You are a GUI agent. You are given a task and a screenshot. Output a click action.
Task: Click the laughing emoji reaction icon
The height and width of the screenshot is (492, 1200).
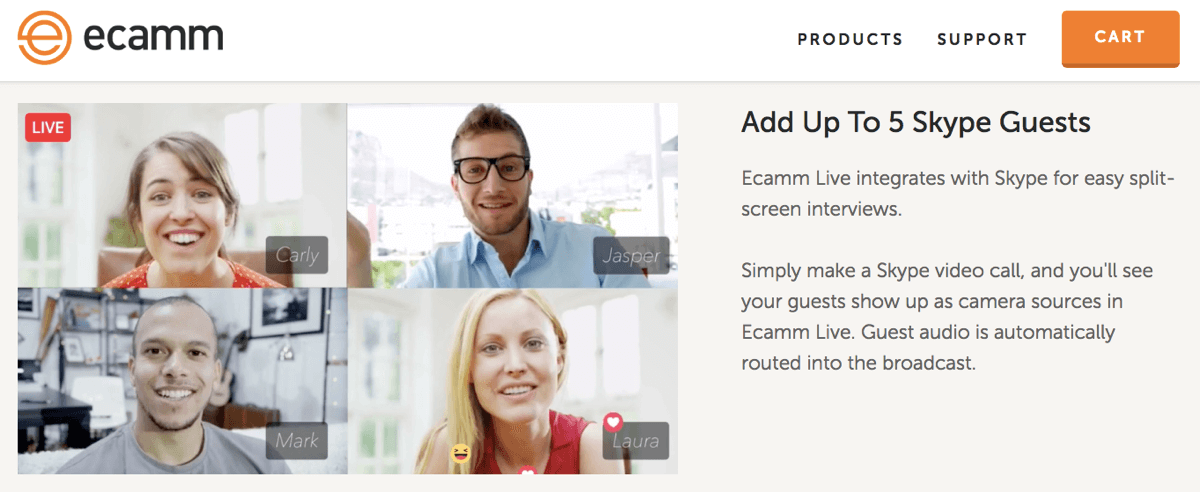point(460,454)
